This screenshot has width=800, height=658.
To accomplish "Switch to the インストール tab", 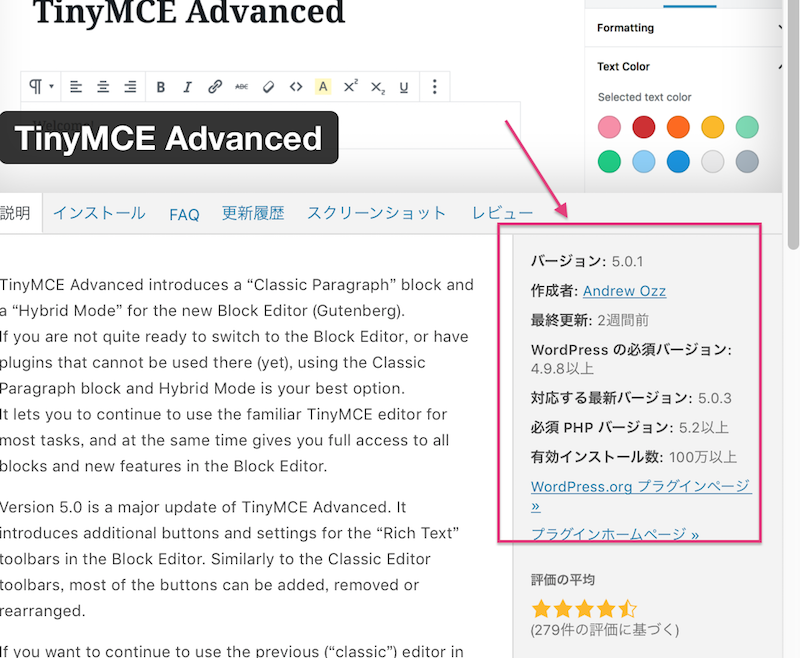I will pos(99,213).
